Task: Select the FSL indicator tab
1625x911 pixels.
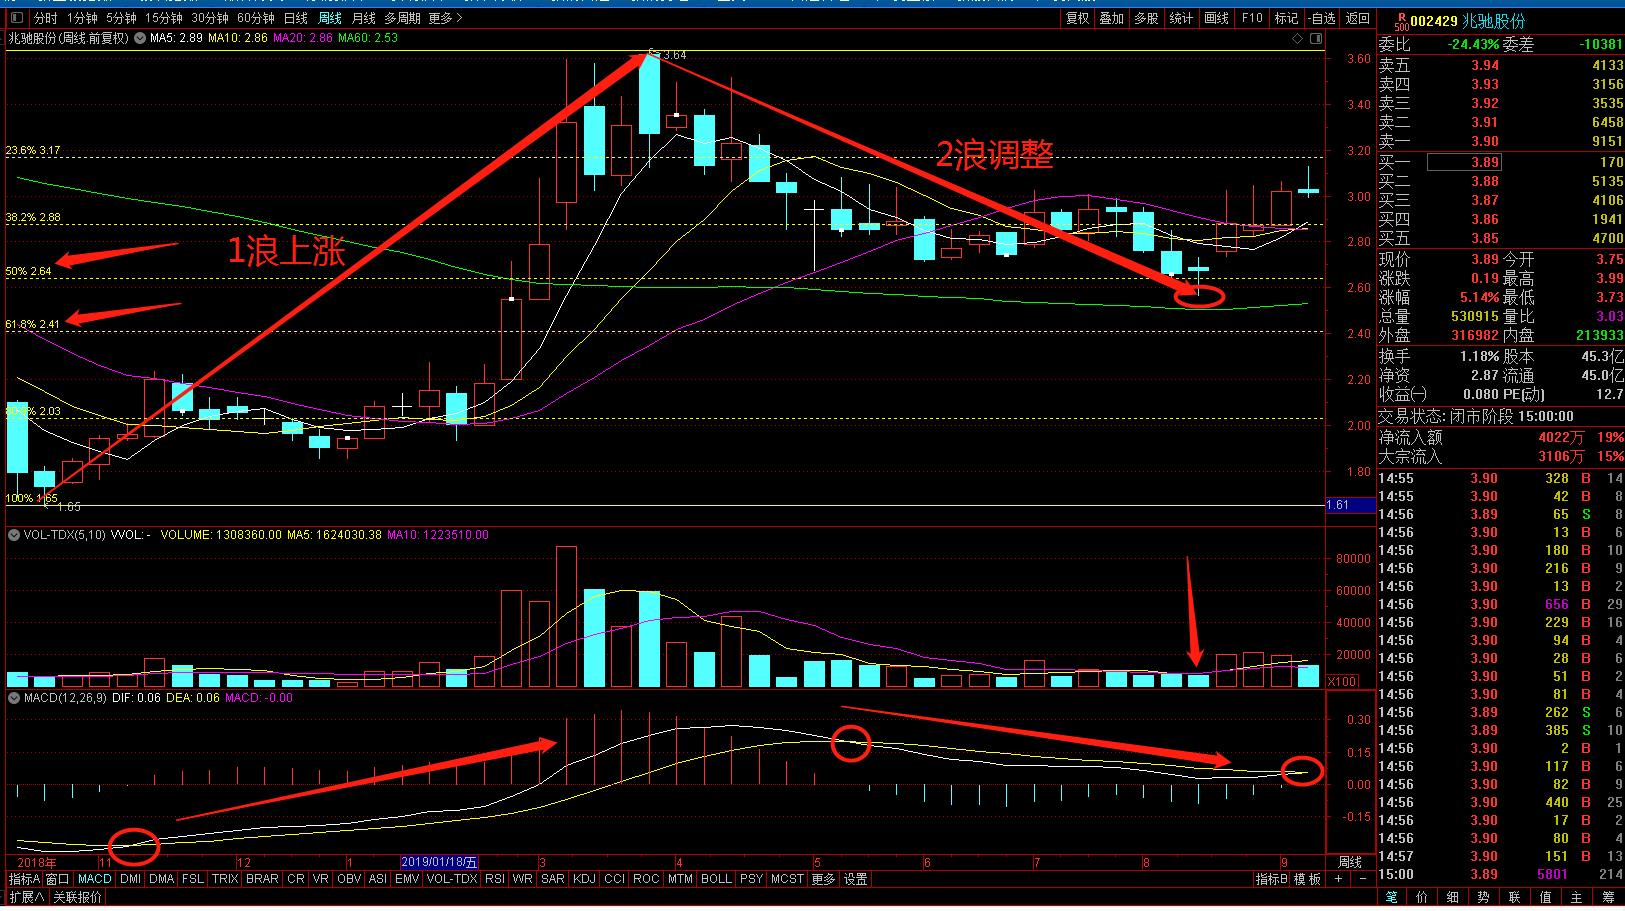Action: point(193,879)
